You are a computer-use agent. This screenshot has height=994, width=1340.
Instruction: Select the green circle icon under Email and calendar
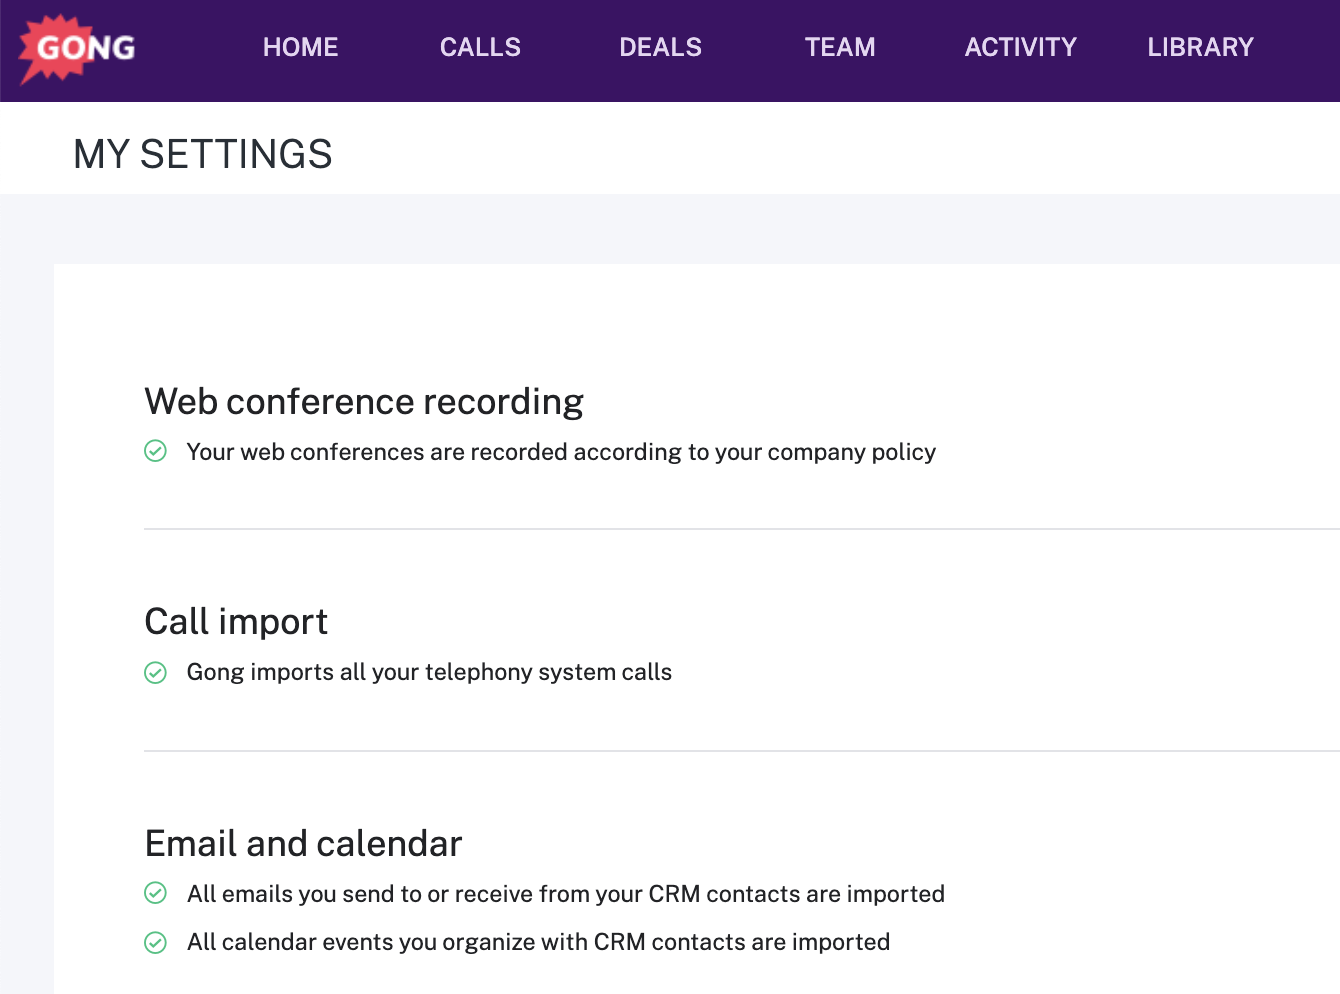click(x=155, y=893)
